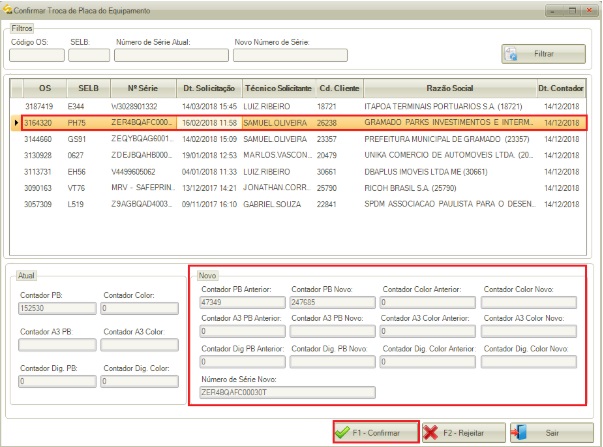
Task: Click the Filtrar button
Action: click(543, 54)
